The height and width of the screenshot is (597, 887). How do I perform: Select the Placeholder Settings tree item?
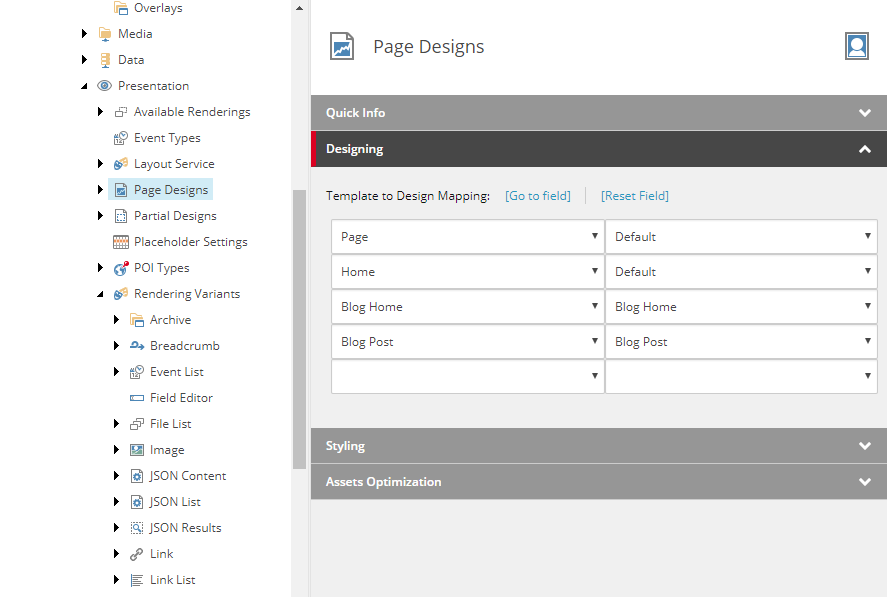191,242
